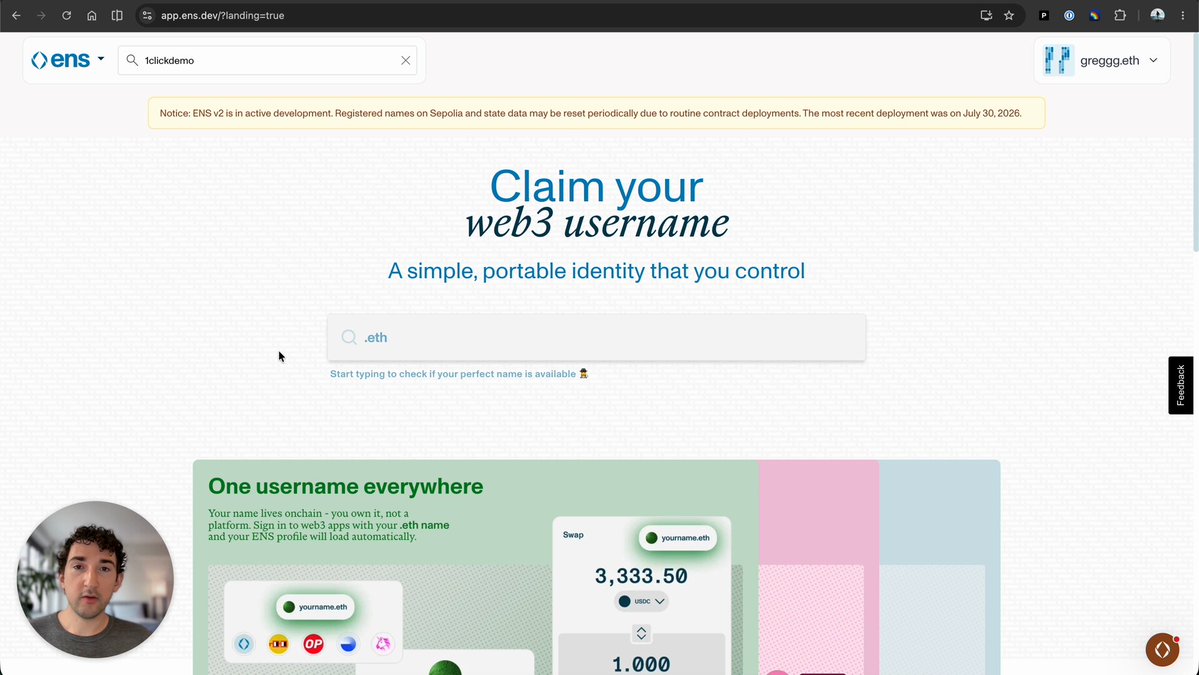Viewport: 1199px width, 675px height.
Task: Click the red OP Optimism icon
Action: tap(314, 644)
